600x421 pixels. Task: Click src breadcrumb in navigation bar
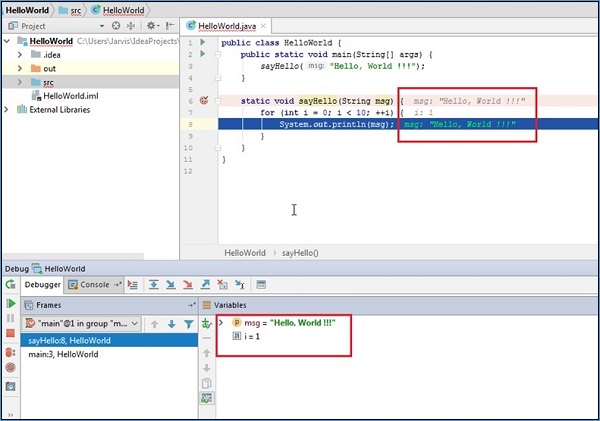pyautogui.click(x=70, y=10)
